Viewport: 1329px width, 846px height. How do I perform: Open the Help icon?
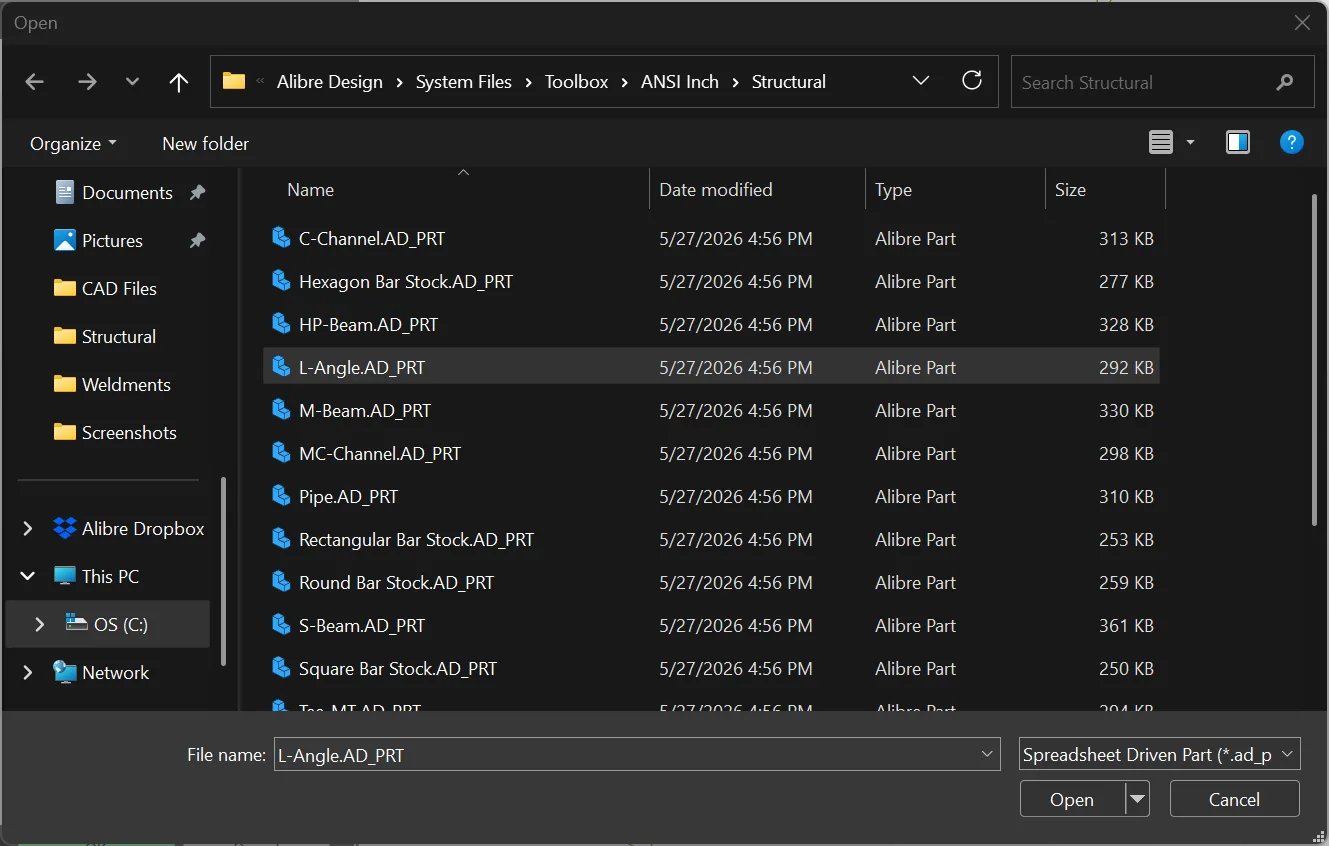point(1292,143)
